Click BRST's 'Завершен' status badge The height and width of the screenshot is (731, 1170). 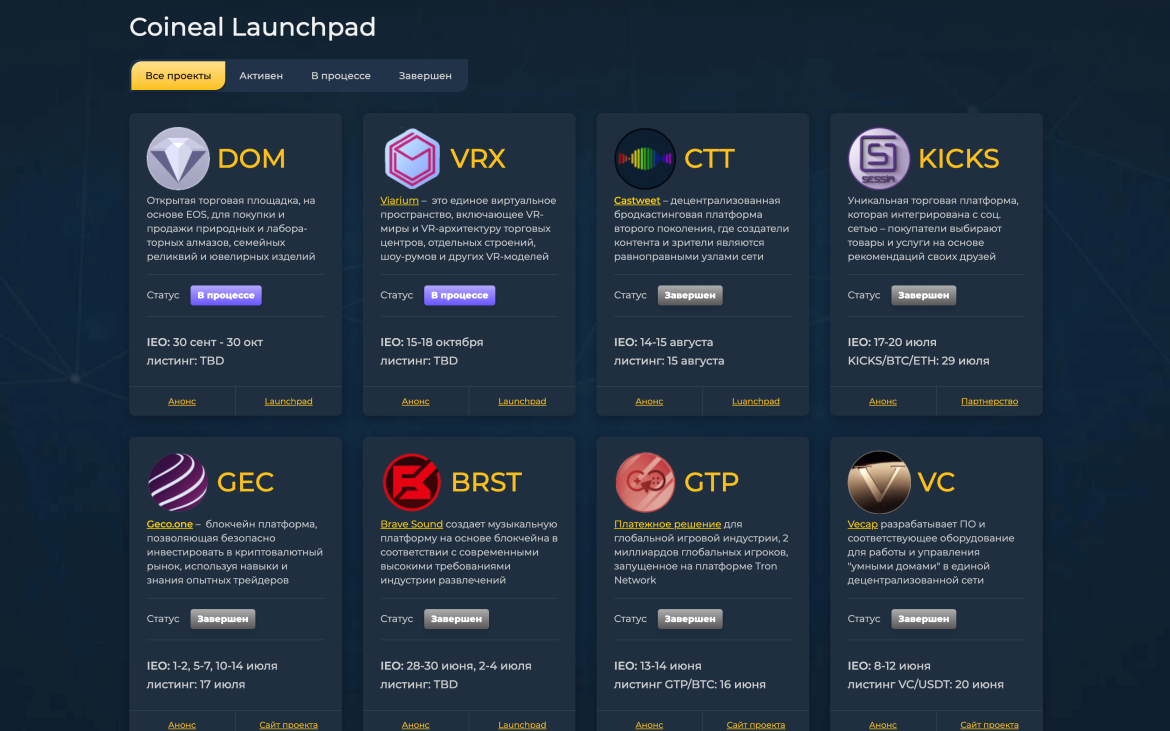(x=456, y=619)
